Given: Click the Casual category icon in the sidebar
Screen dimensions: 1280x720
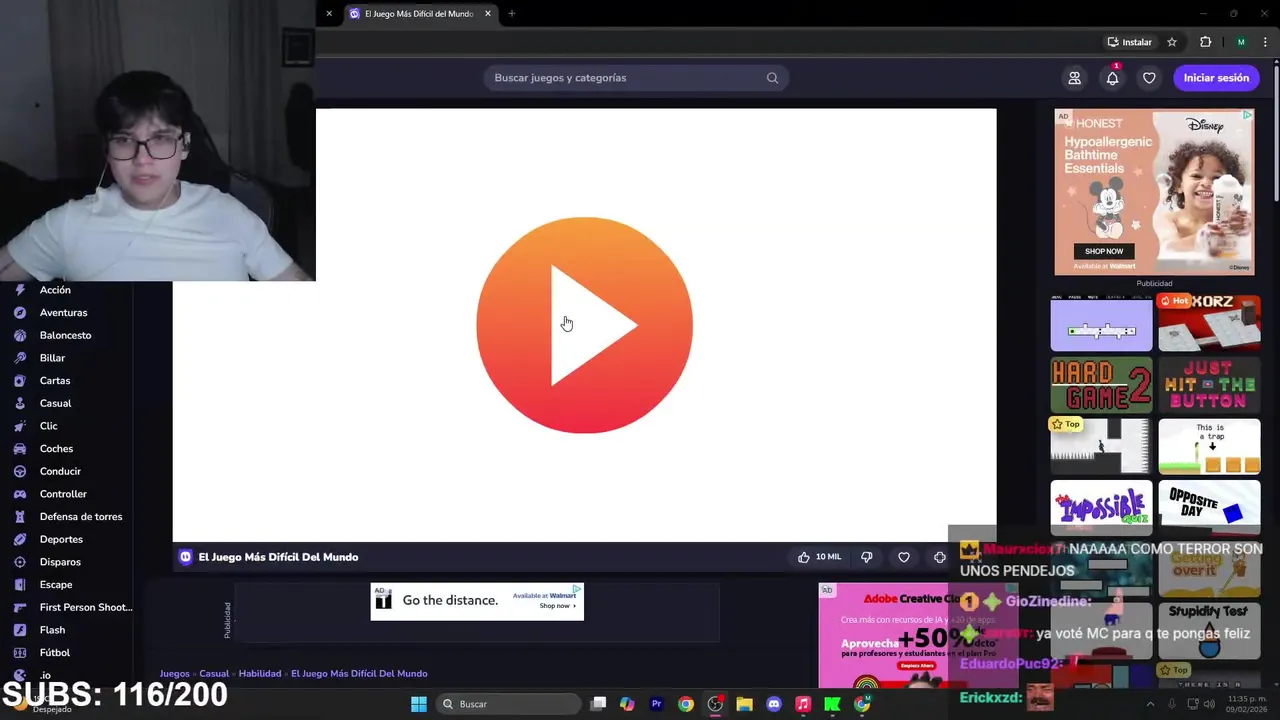Looking at the screenshot, I should [19, 403].
